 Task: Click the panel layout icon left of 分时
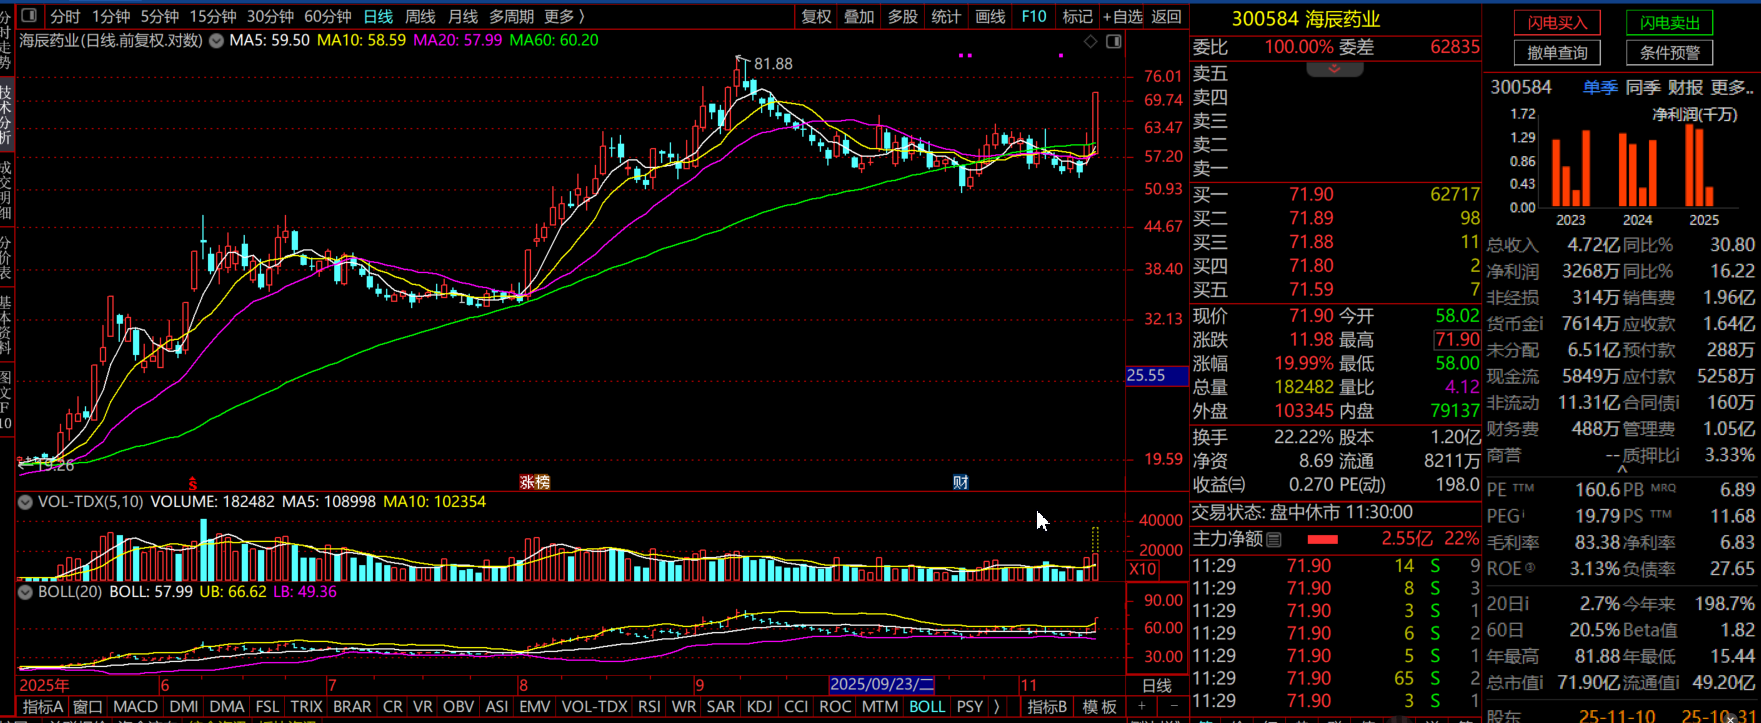click(x=29, y=16)
